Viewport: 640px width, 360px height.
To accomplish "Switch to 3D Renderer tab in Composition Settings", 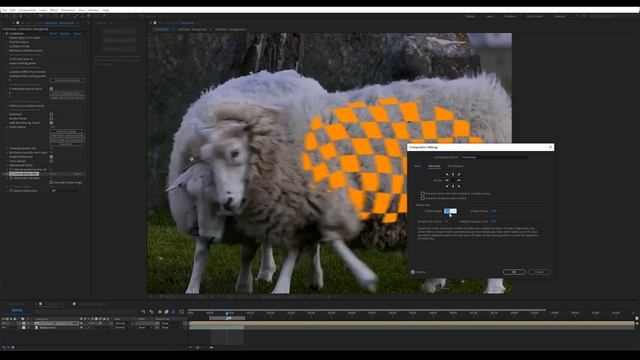I will (456, 166).
